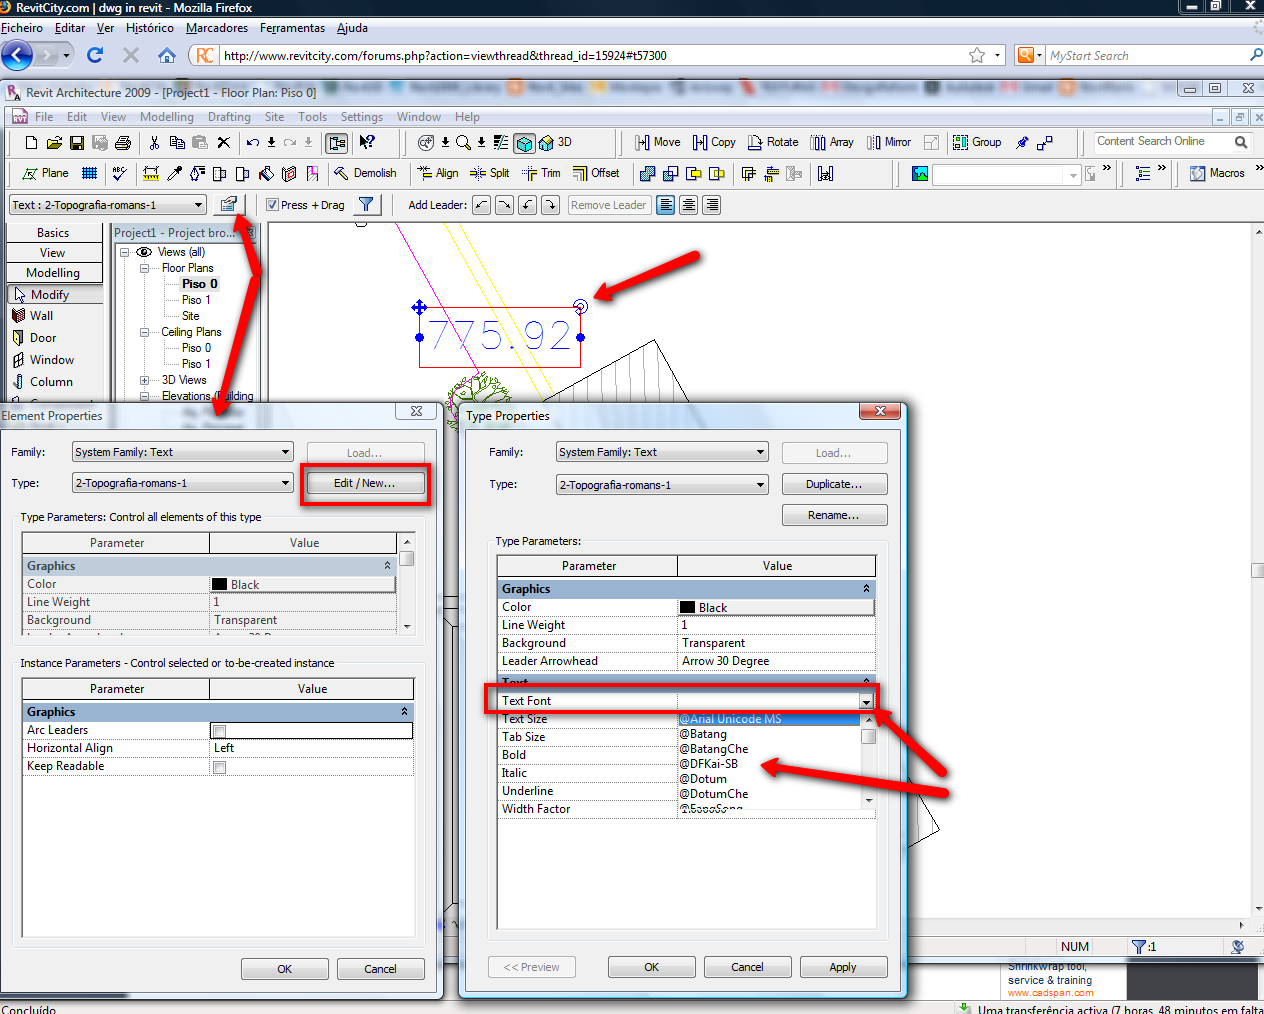Open Element Properties via the properties icon
The height and width of the screenshot is (1014, 1264).
228,204
